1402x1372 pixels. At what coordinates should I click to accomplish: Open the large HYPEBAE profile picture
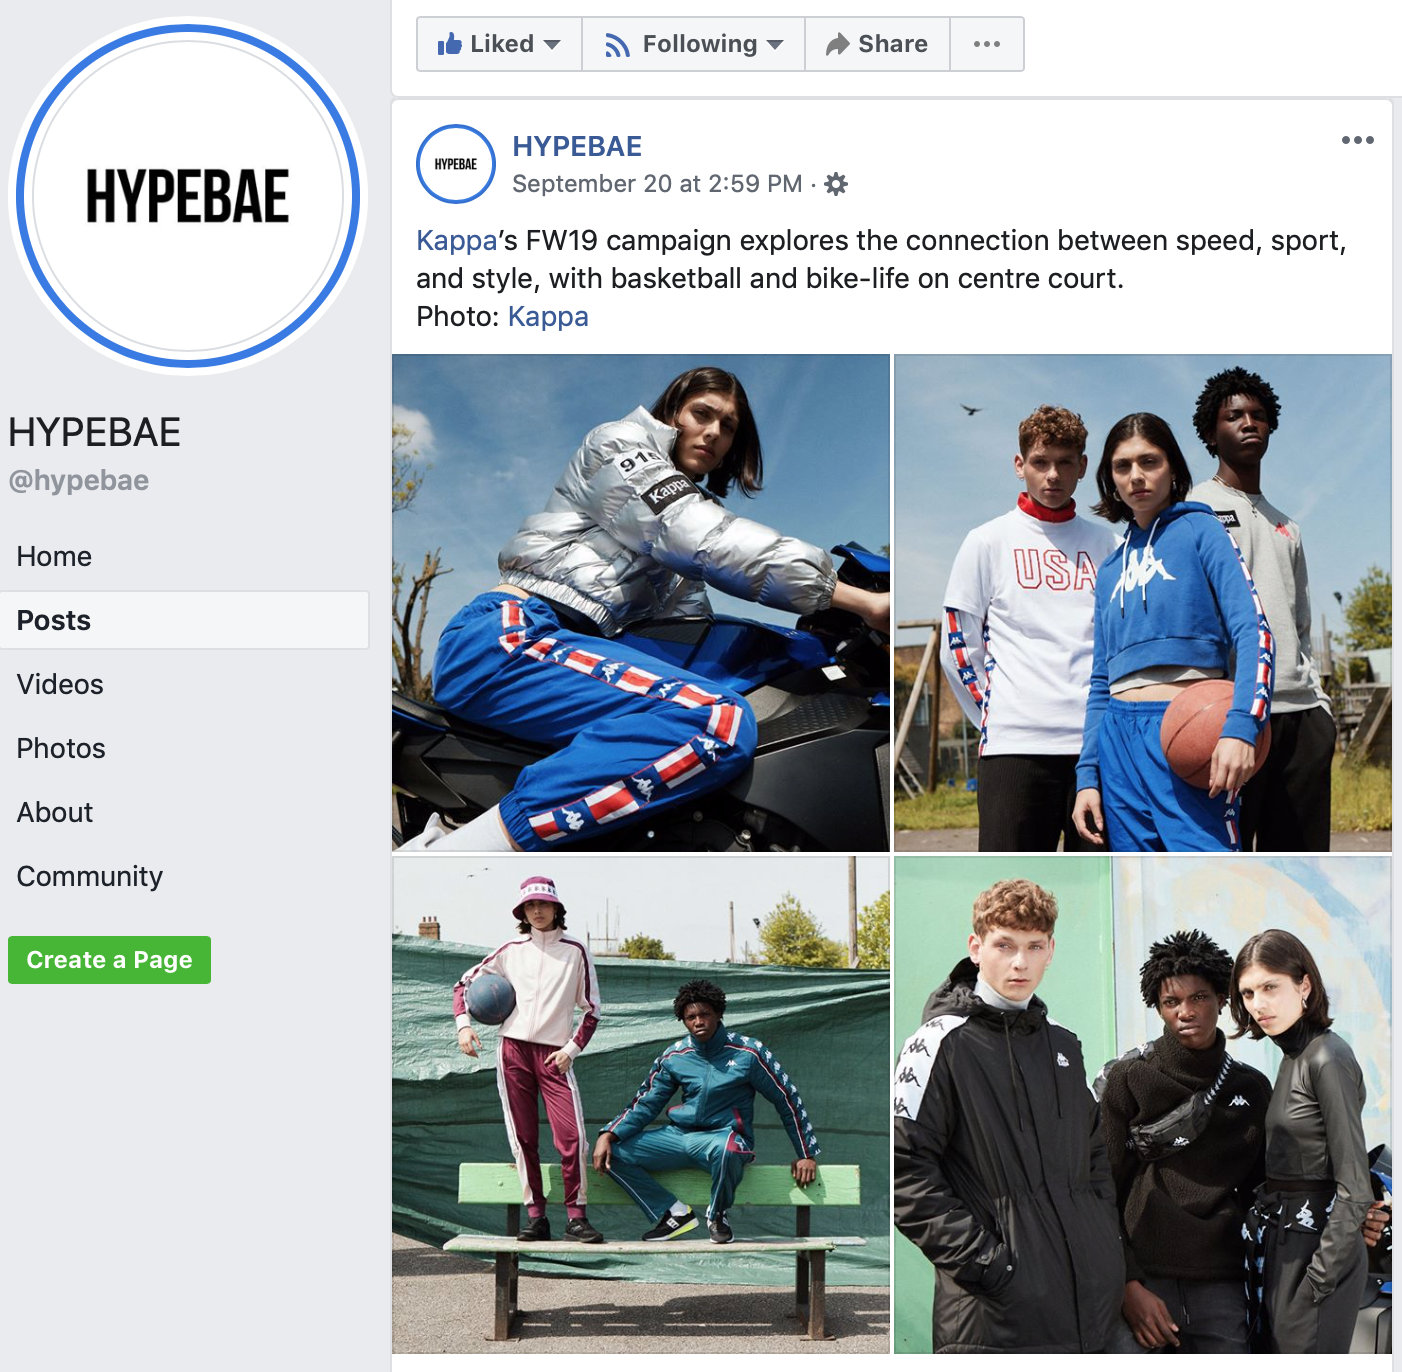[188, 196]
